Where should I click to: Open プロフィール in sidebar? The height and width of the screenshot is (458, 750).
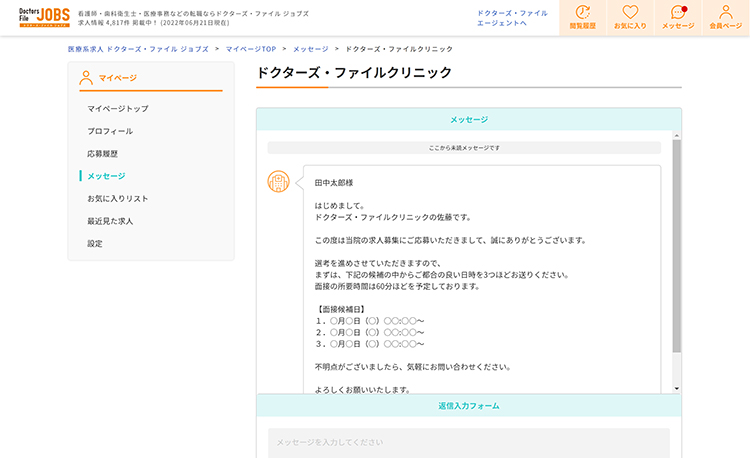pos(110,131)
